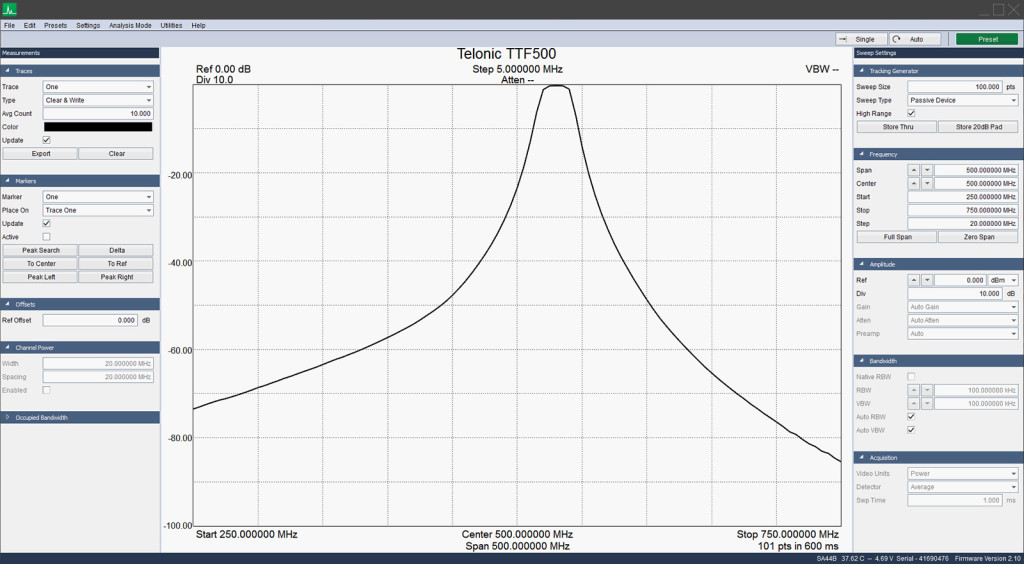Click the Single sweep button
Viewport: 1024px width, 564px height.
tap(860, 39)
